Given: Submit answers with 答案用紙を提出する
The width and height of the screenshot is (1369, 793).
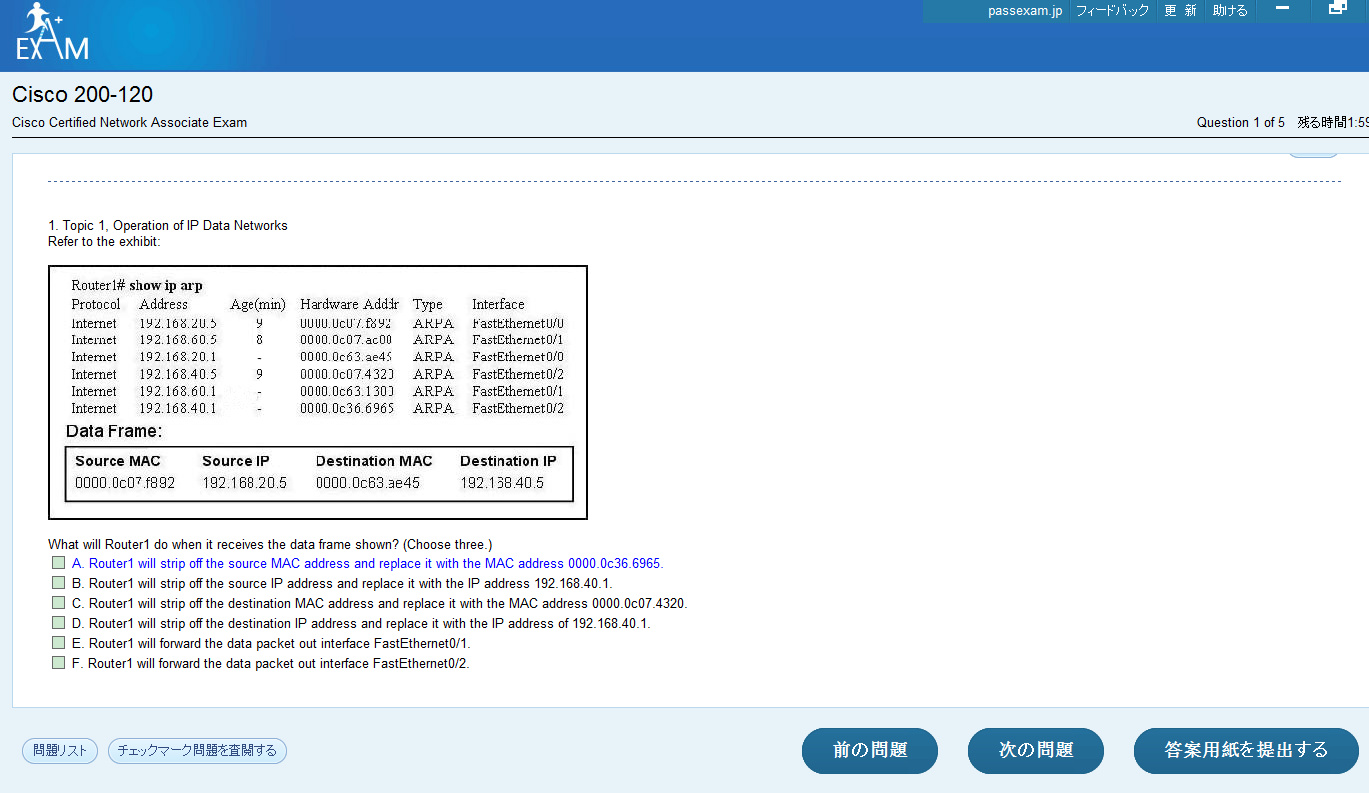Looking at the screenshot, I should pos(1246,751).
